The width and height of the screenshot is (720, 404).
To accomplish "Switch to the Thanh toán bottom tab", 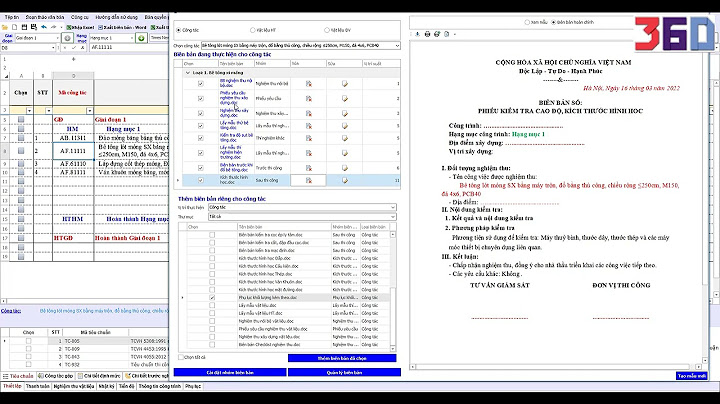I will (x=37, y=387).
